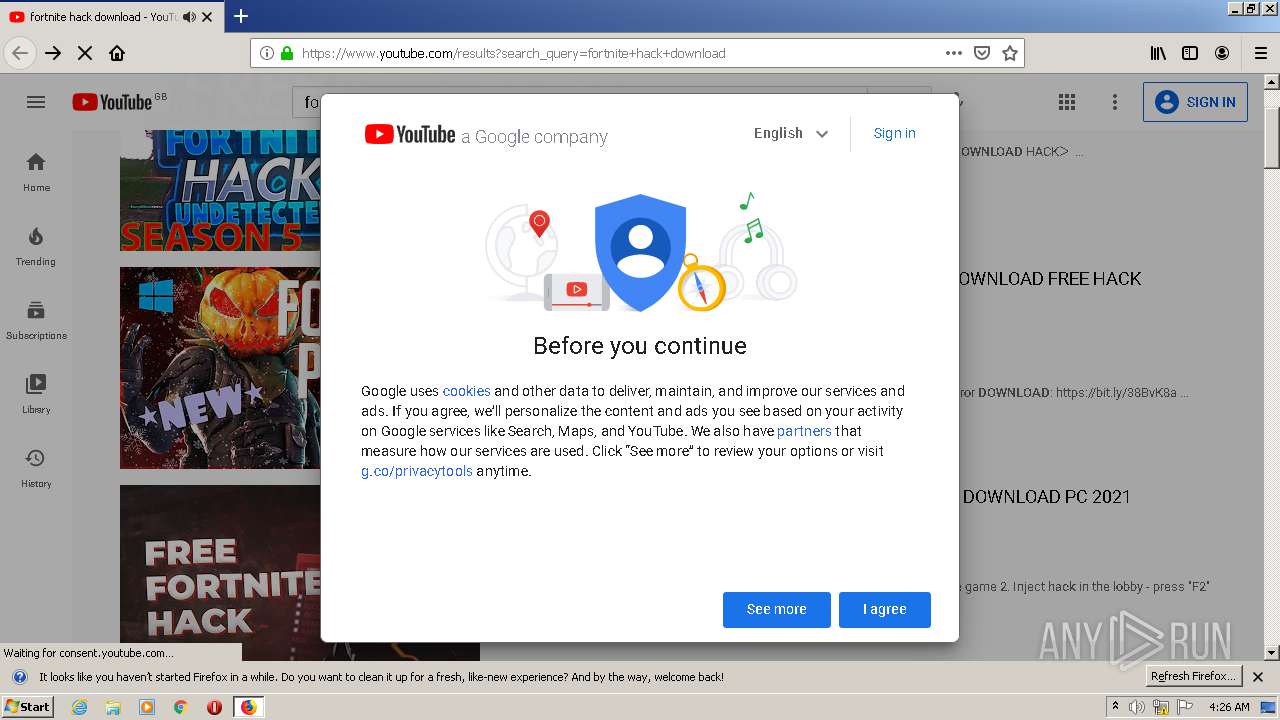Click the Refresh Firefox button
The width and height of the screenshot is (1280, 720).
click(1194, 677)
